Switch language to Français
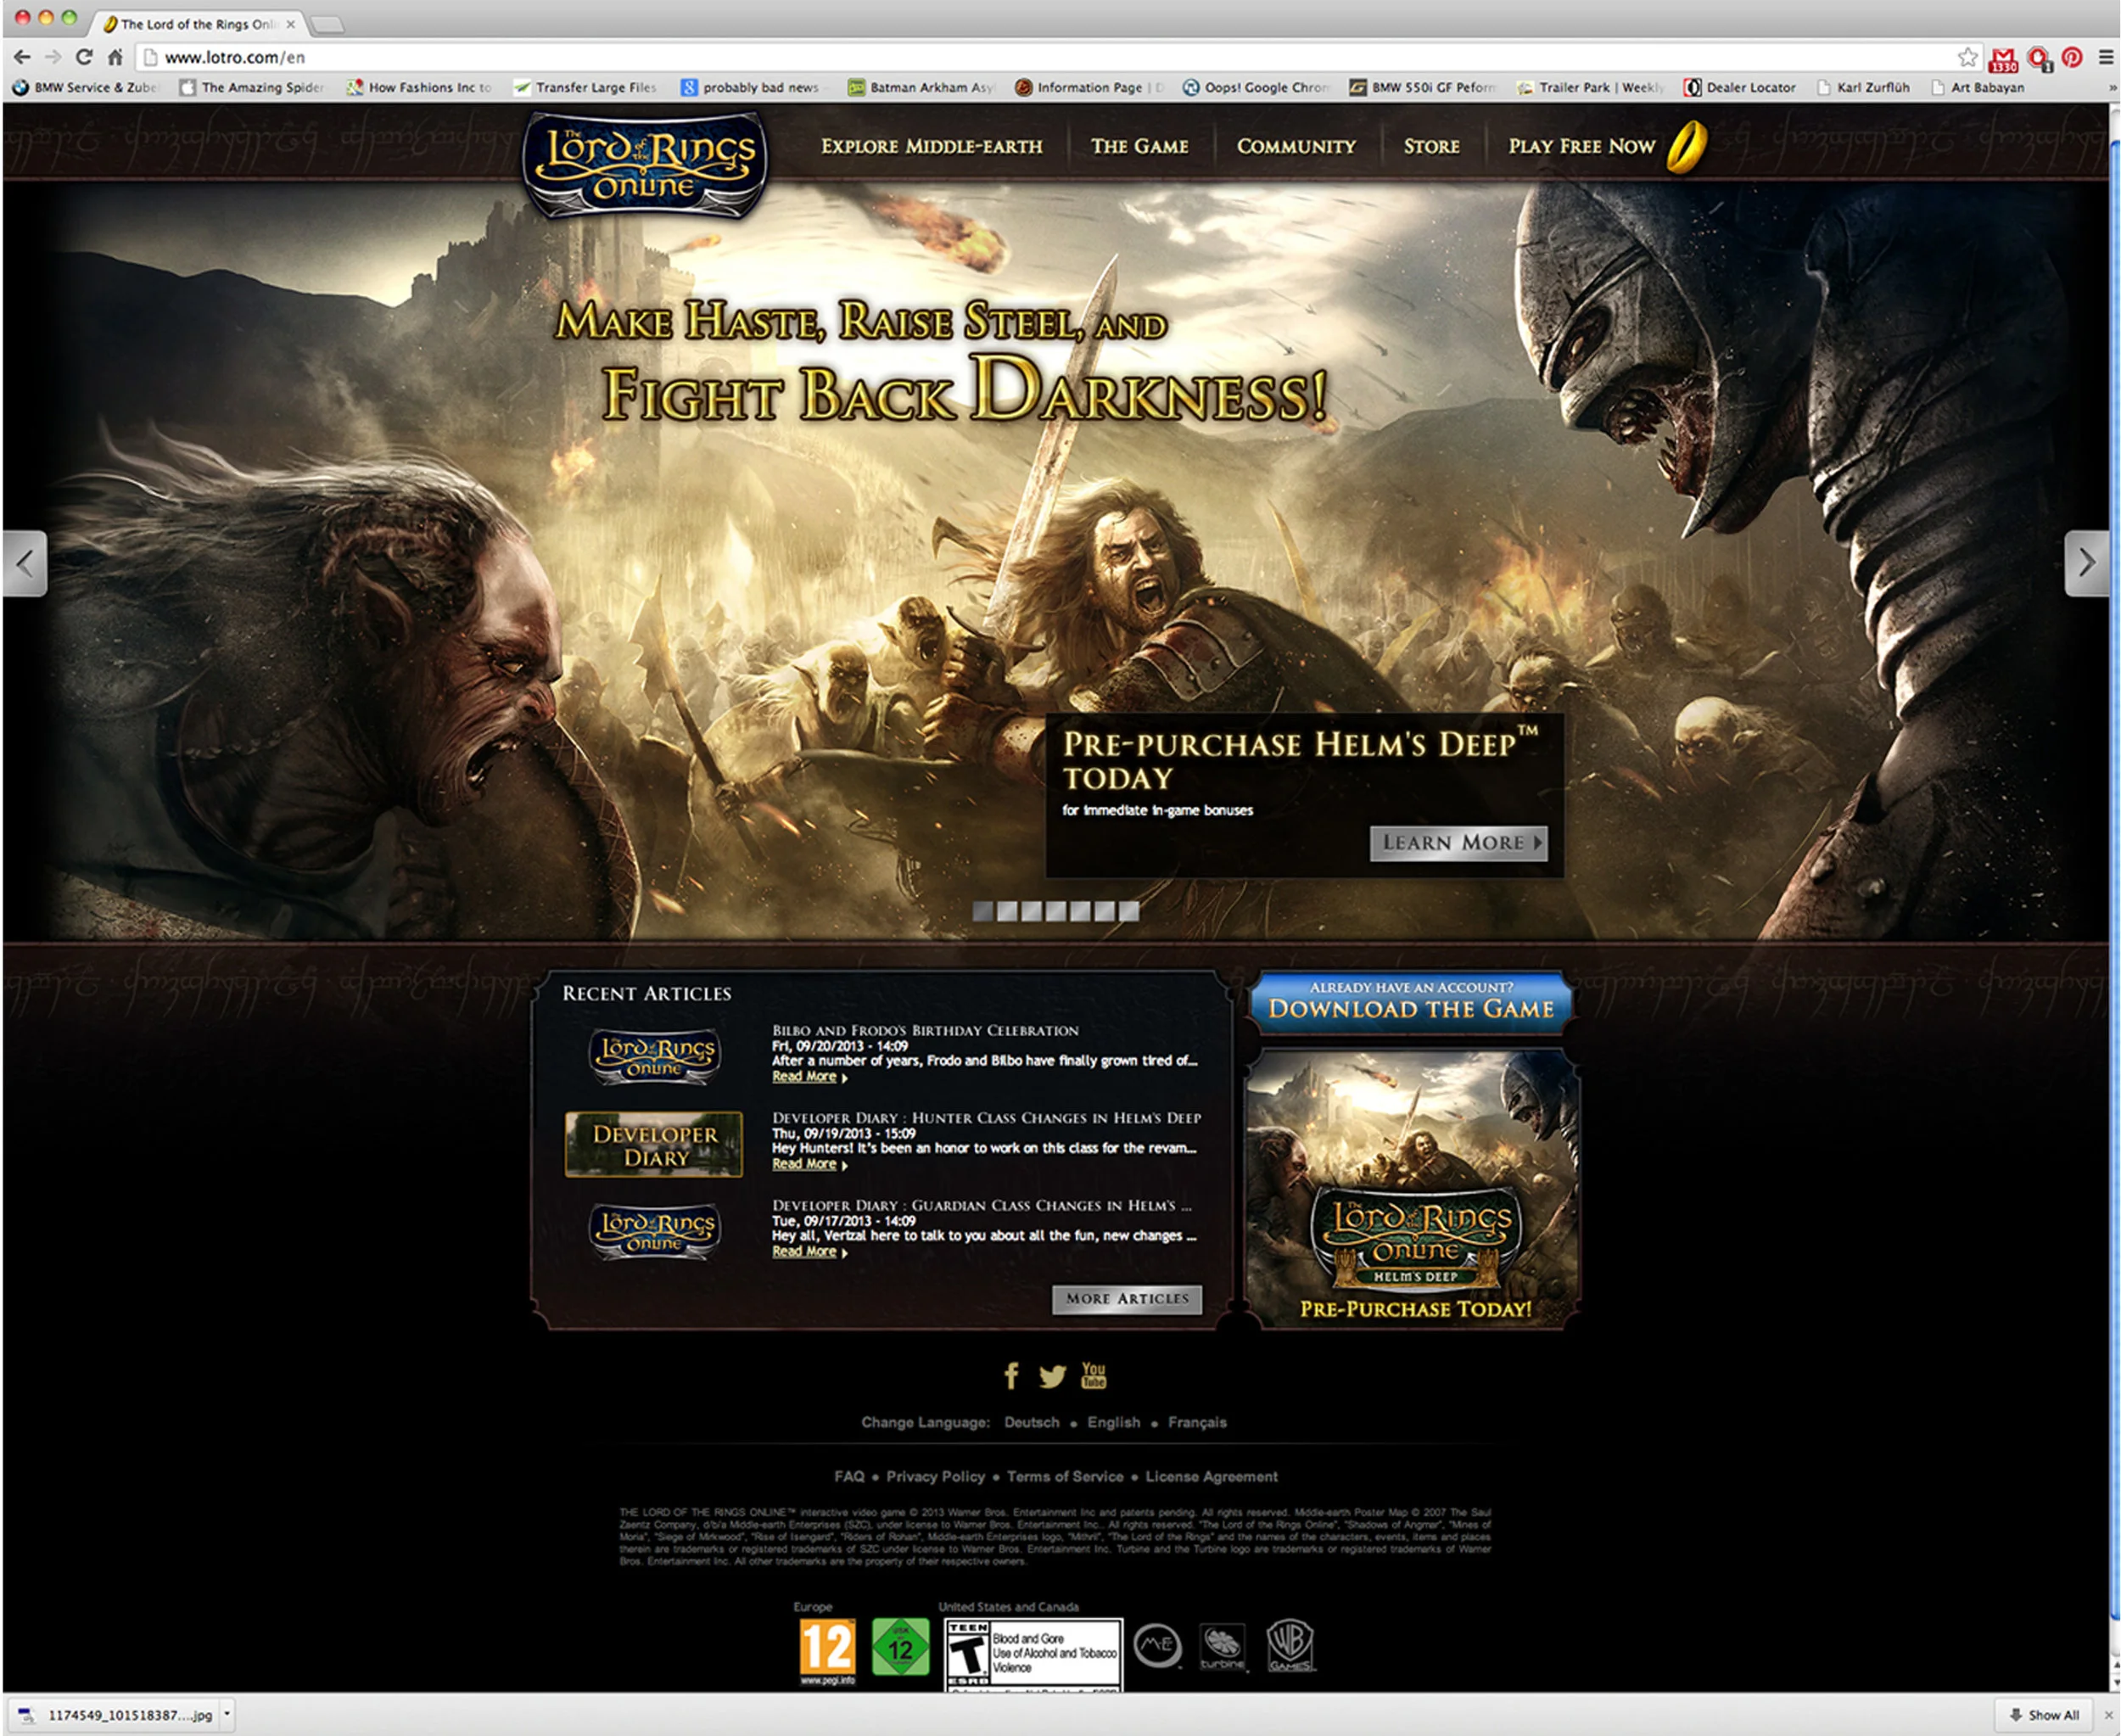2121x1736 pixels. click(1196, 1422)
